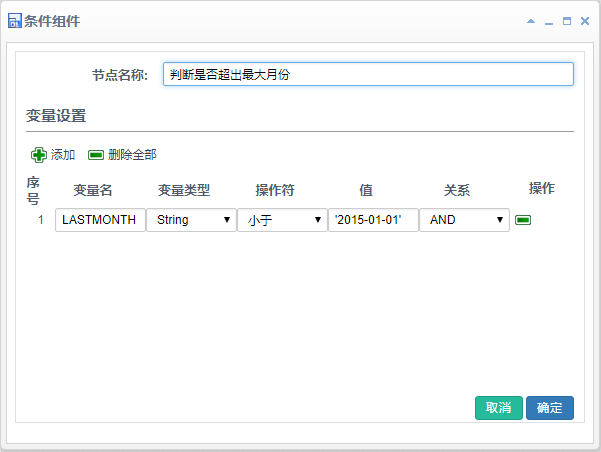Confirm with the 确定 button
This screenshot has height=452, width=601.
550,408
